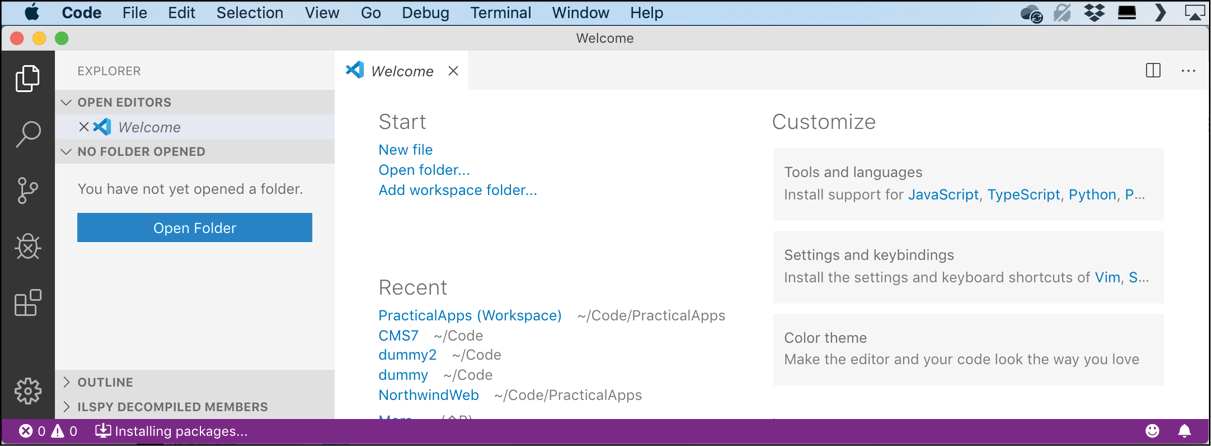This screenshot has height=446, width=1211.
Task: Click the feedback smiley in status bar
Action: click(1152, 431)
